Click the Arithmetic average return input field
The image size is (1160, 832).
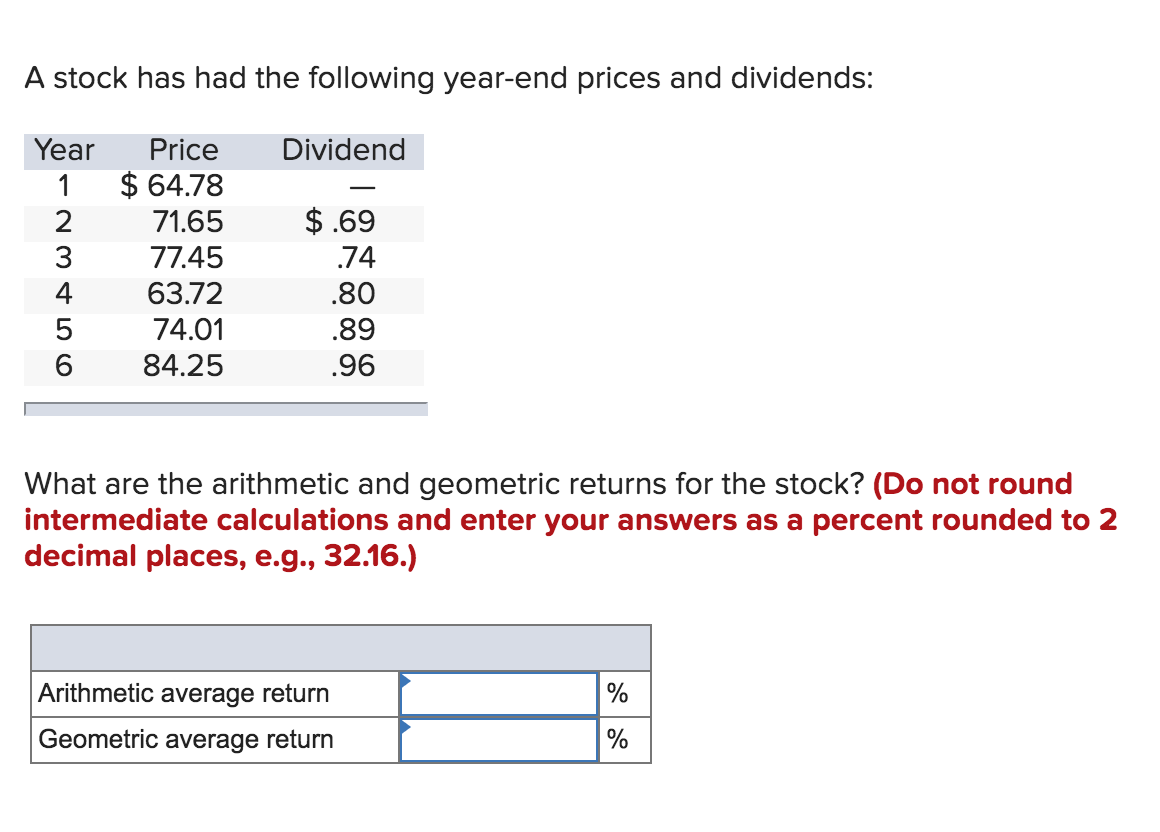pyautogui.click(x=499, y=694)
